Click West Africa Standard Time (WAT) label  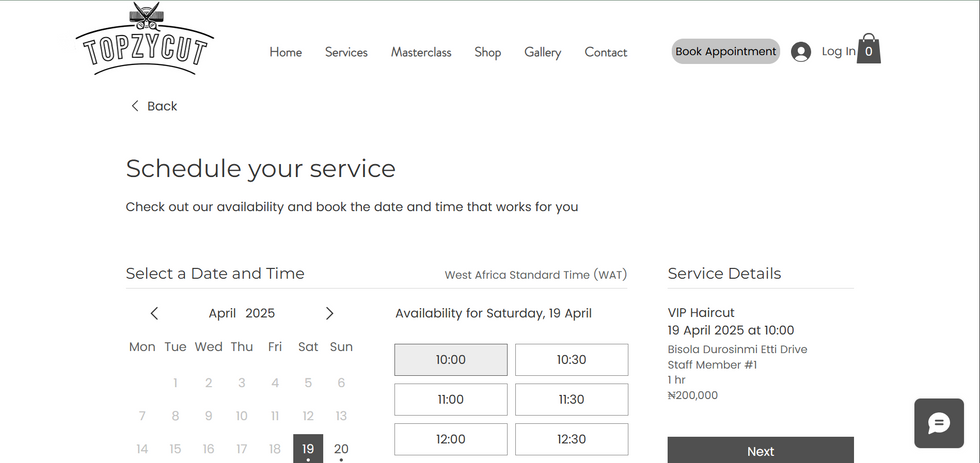click(x=536, y=275)
